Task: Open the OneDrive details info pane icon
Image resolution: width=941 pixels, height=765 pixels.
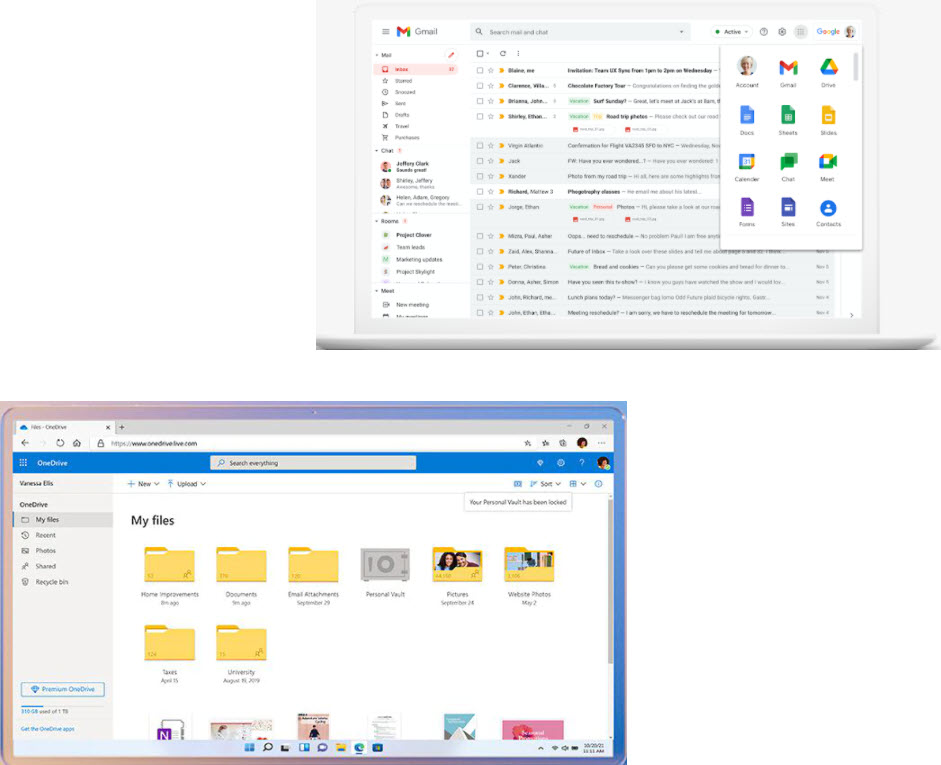Action: pos(598,484)
